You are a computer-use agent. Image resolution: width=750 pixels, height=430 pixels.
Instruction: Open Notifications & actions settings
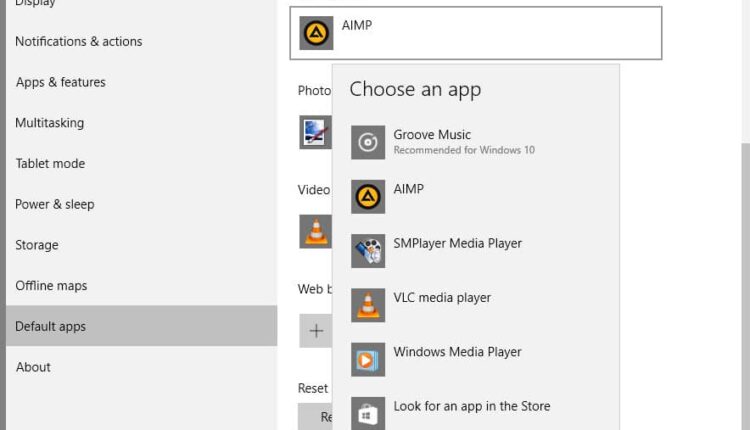(78, 42)
